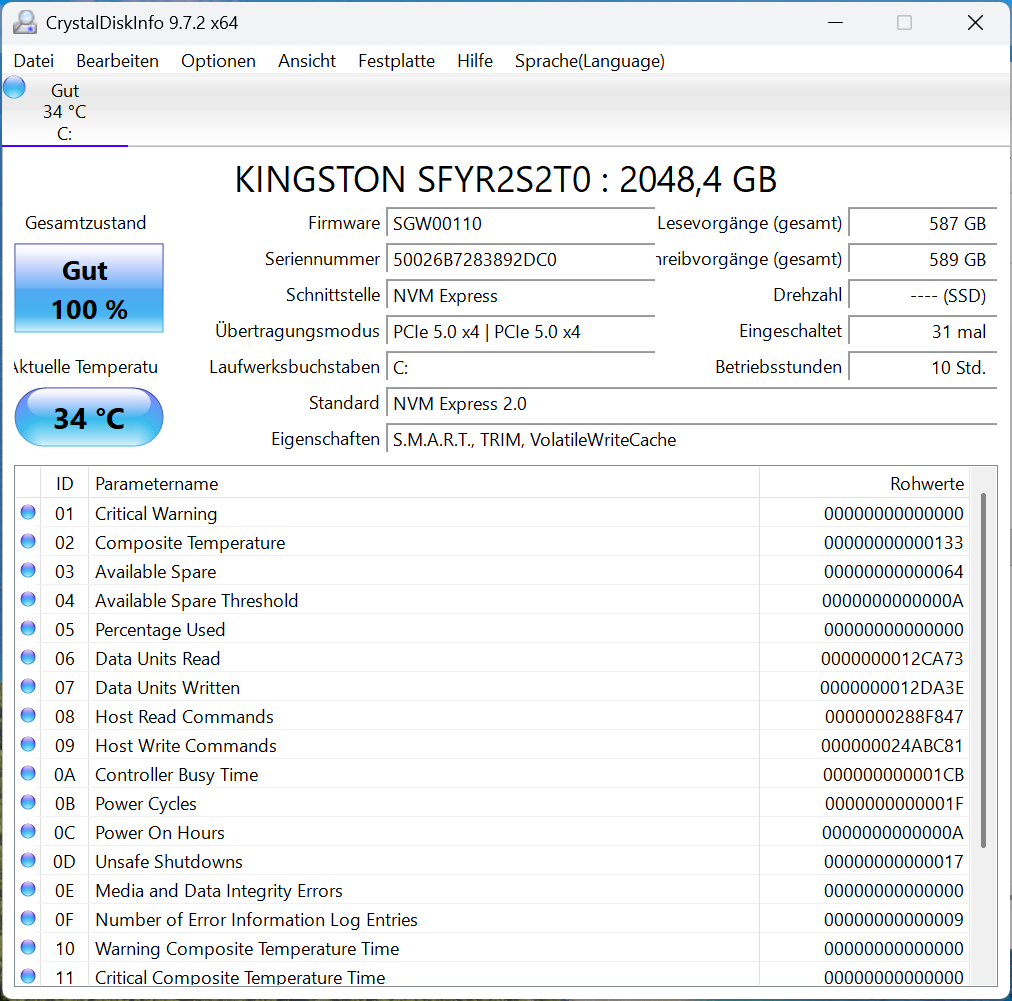
Task: Click the status orb for Critical Warning
Action: [x=28, y=512]
